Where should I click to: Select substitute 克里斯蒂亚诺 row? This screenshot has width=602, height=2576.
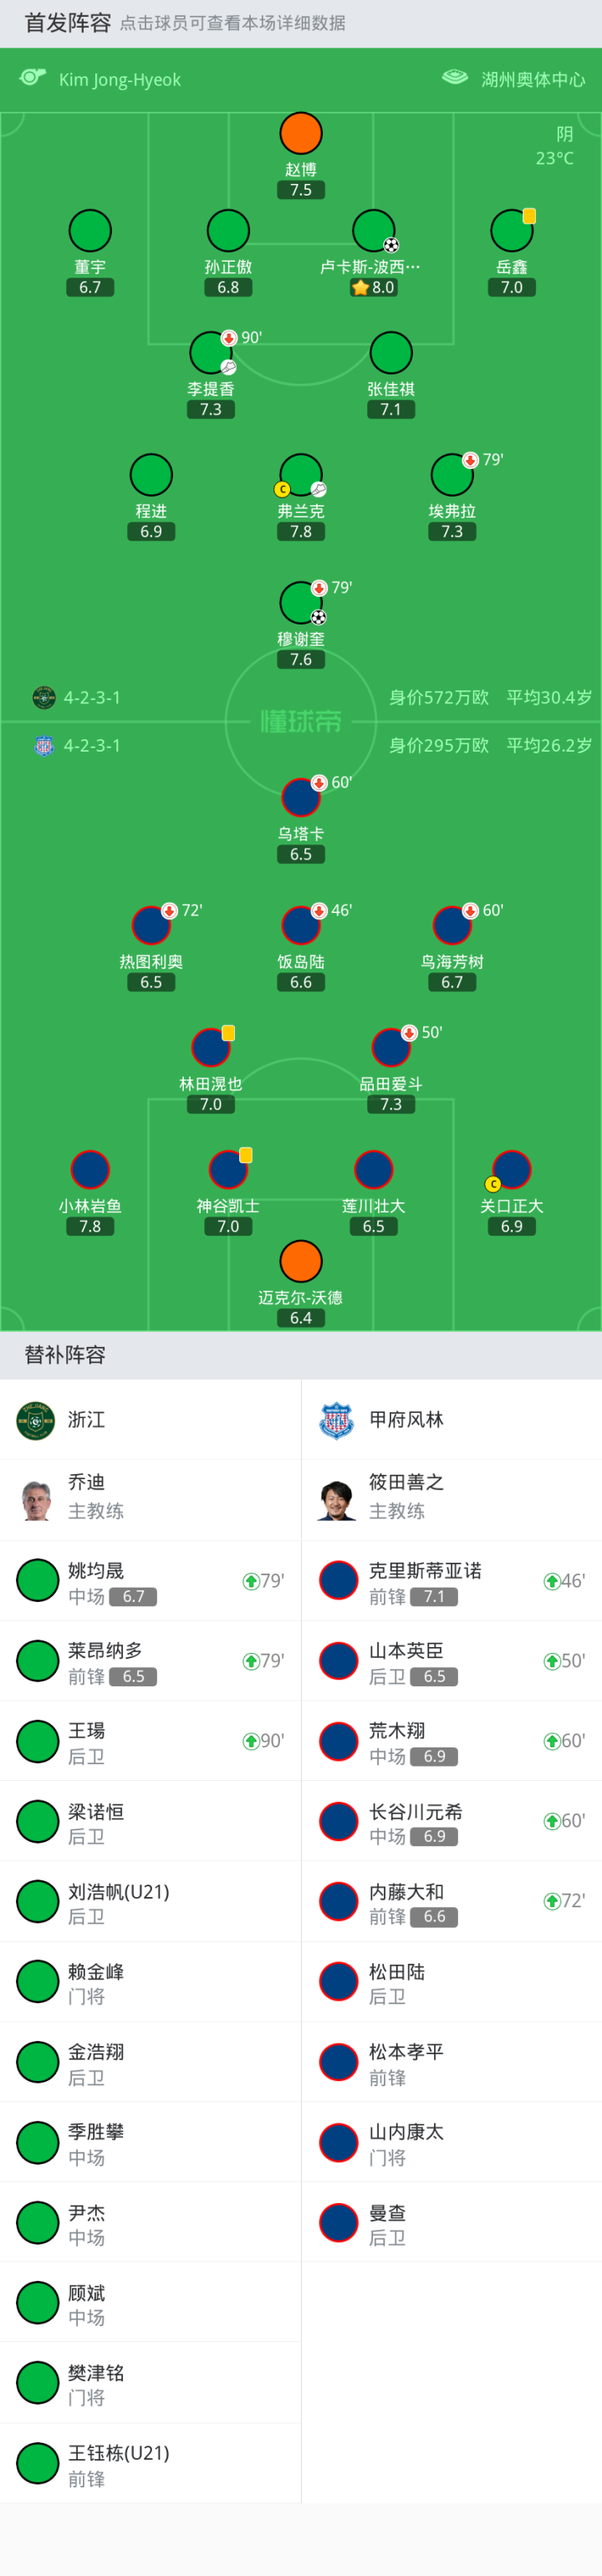click(451, 1581)
